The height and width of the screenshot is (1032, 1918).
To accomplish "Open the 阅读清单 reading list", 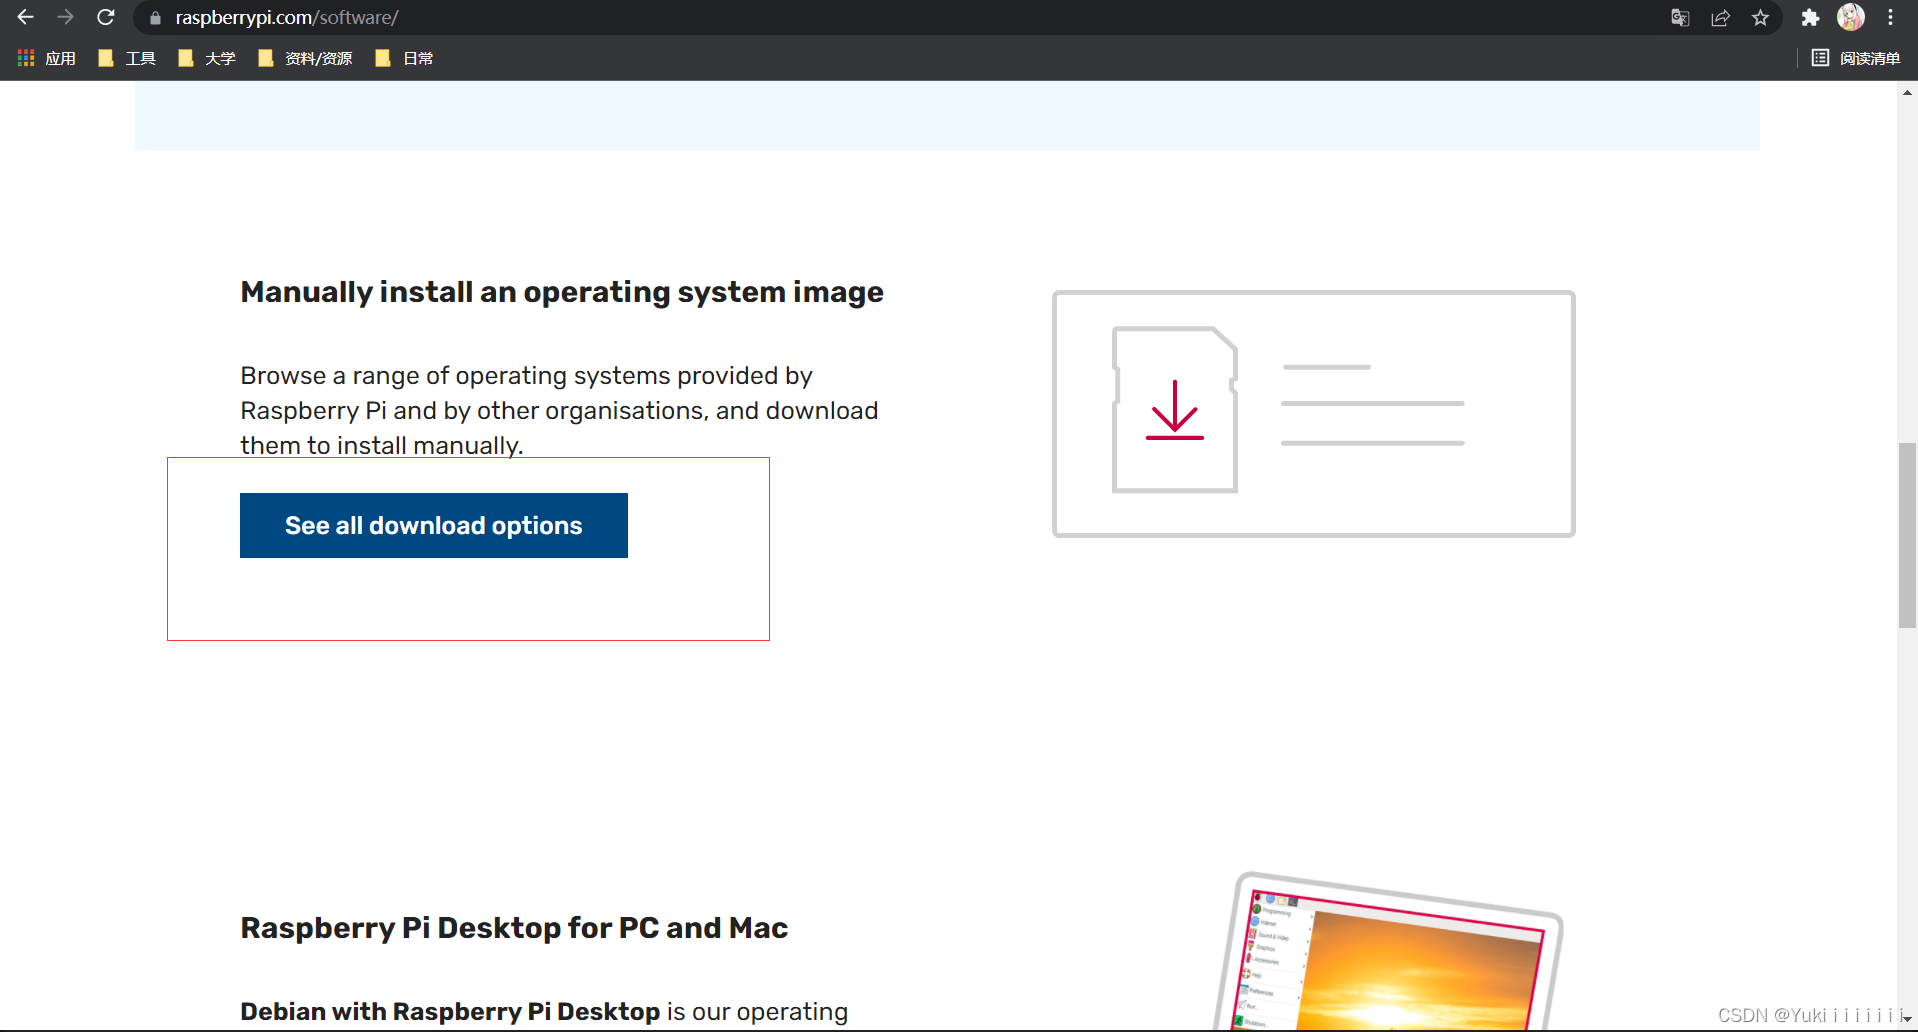I will (x=1856, y=59).
